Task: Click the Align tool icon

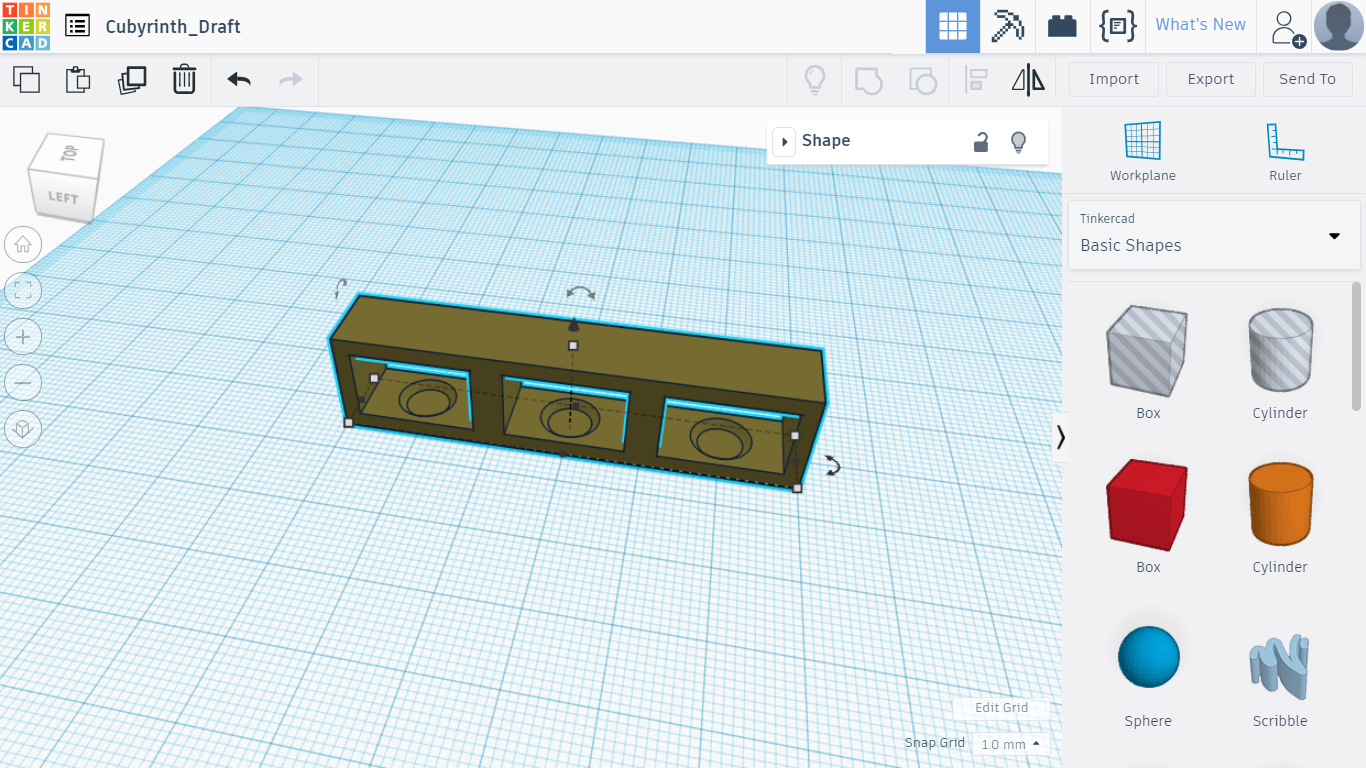Action: (976, 80)
